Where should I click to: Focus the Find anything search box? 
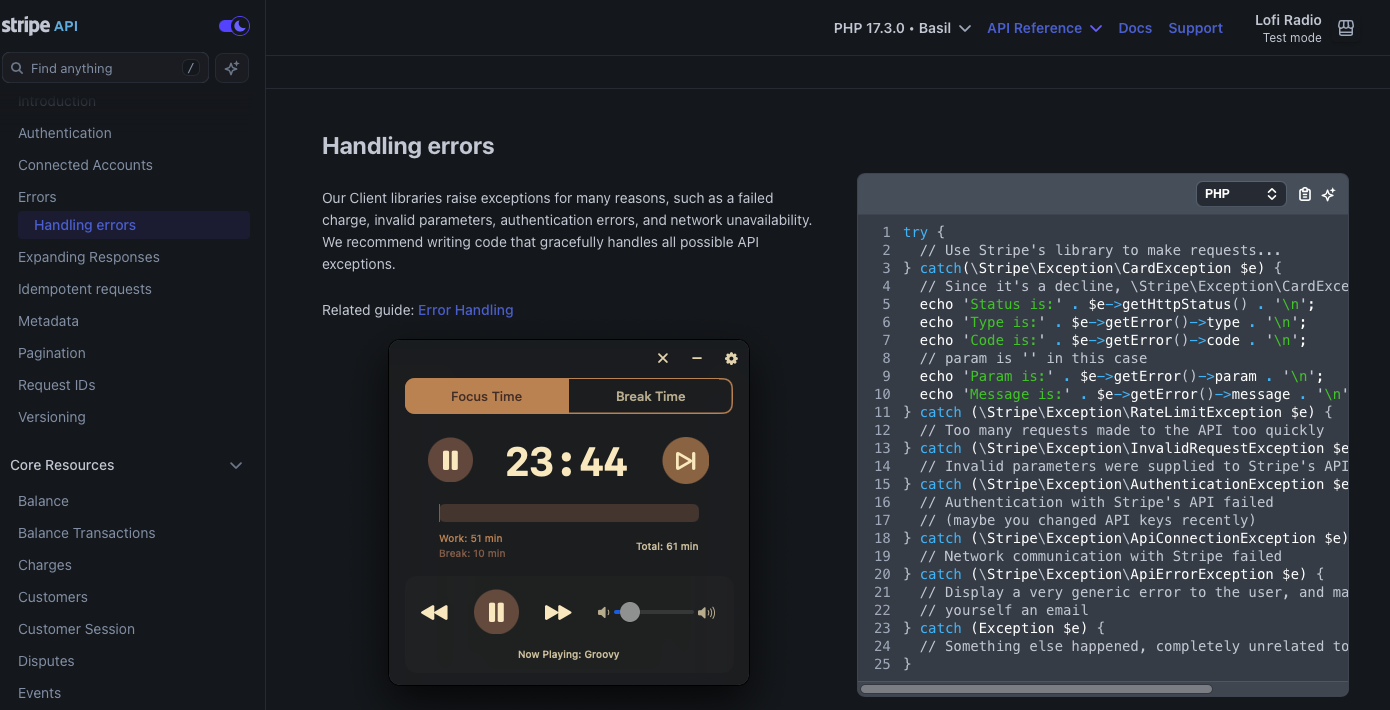click(106, 68)
